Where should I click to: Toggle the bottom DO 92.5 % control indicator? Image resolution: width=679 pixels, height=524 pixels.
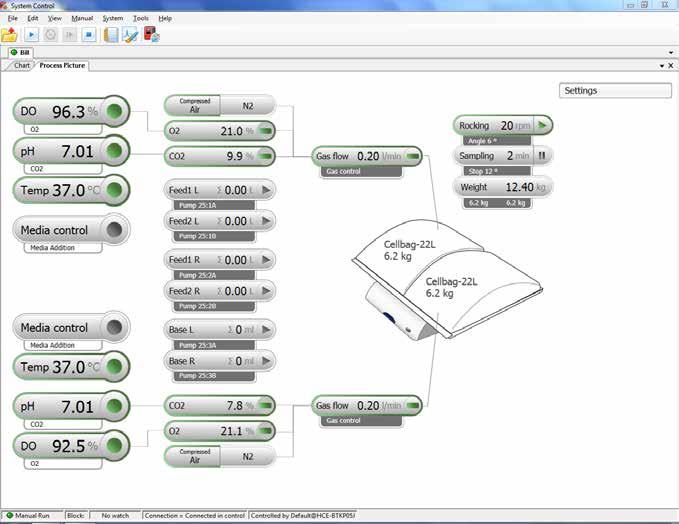point(115,445)
